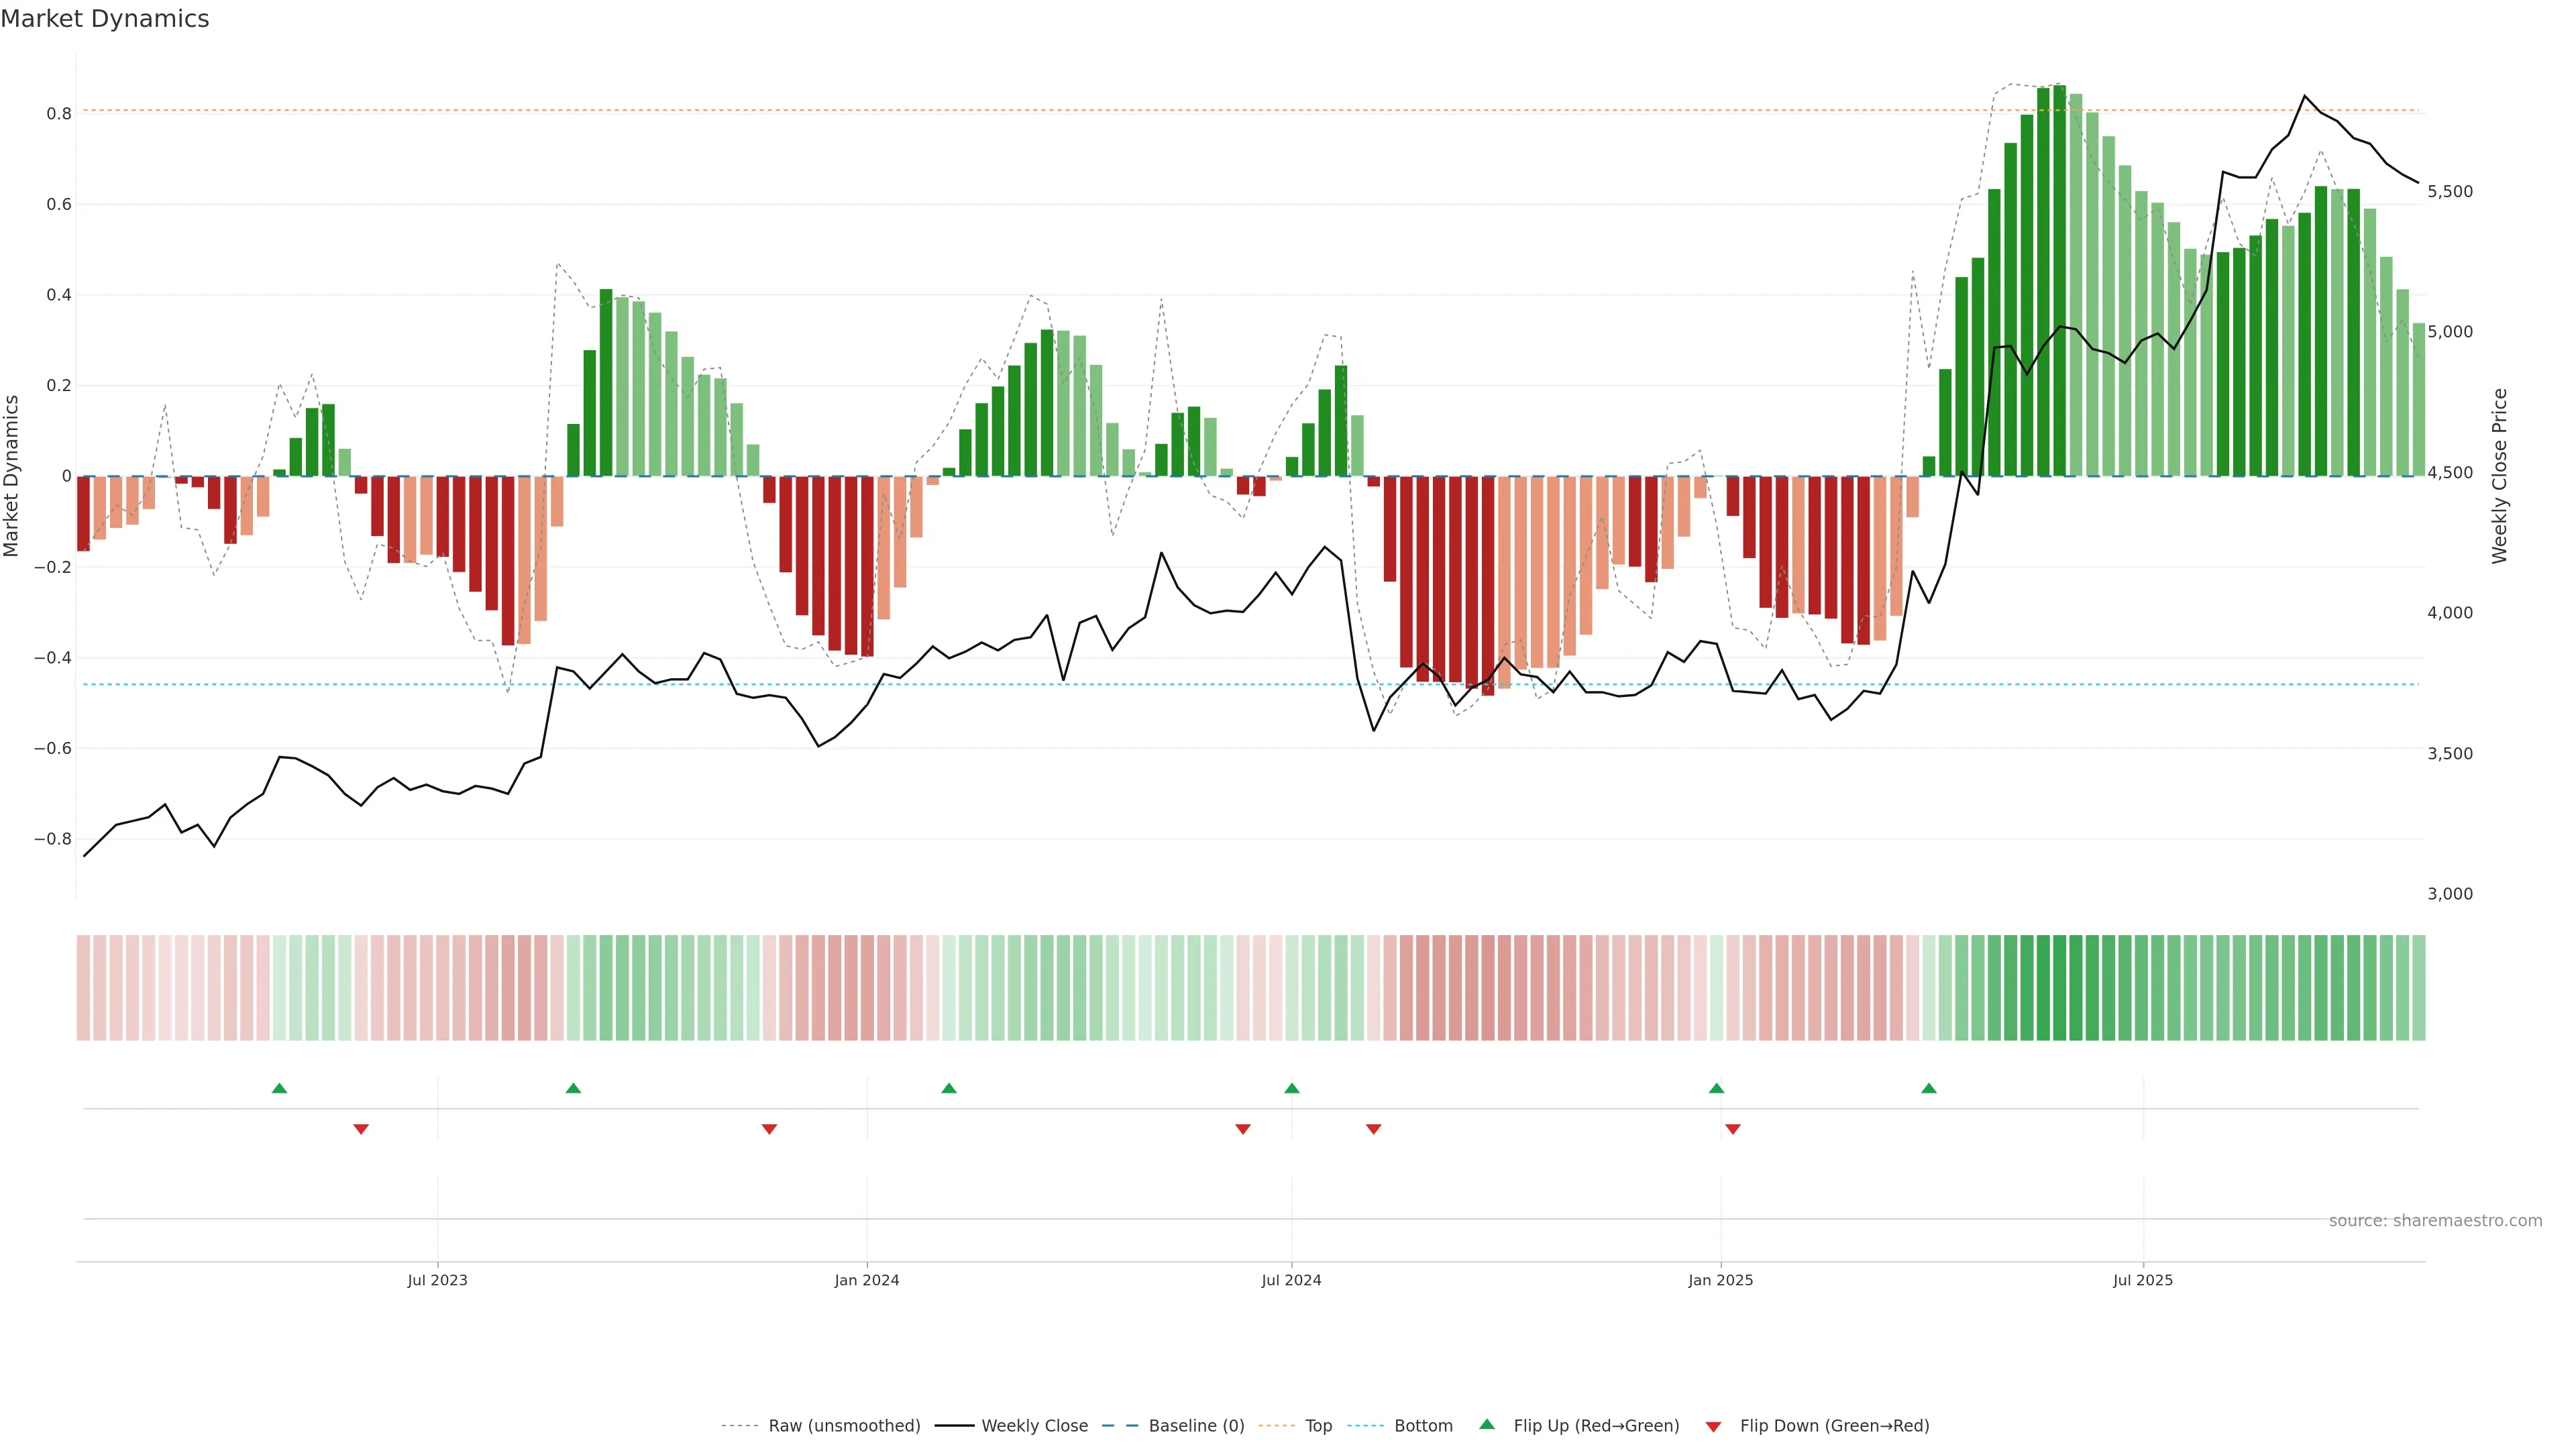
Task: Toggle the Baseline (0) legend entry
Action: click(1196, 1426)
